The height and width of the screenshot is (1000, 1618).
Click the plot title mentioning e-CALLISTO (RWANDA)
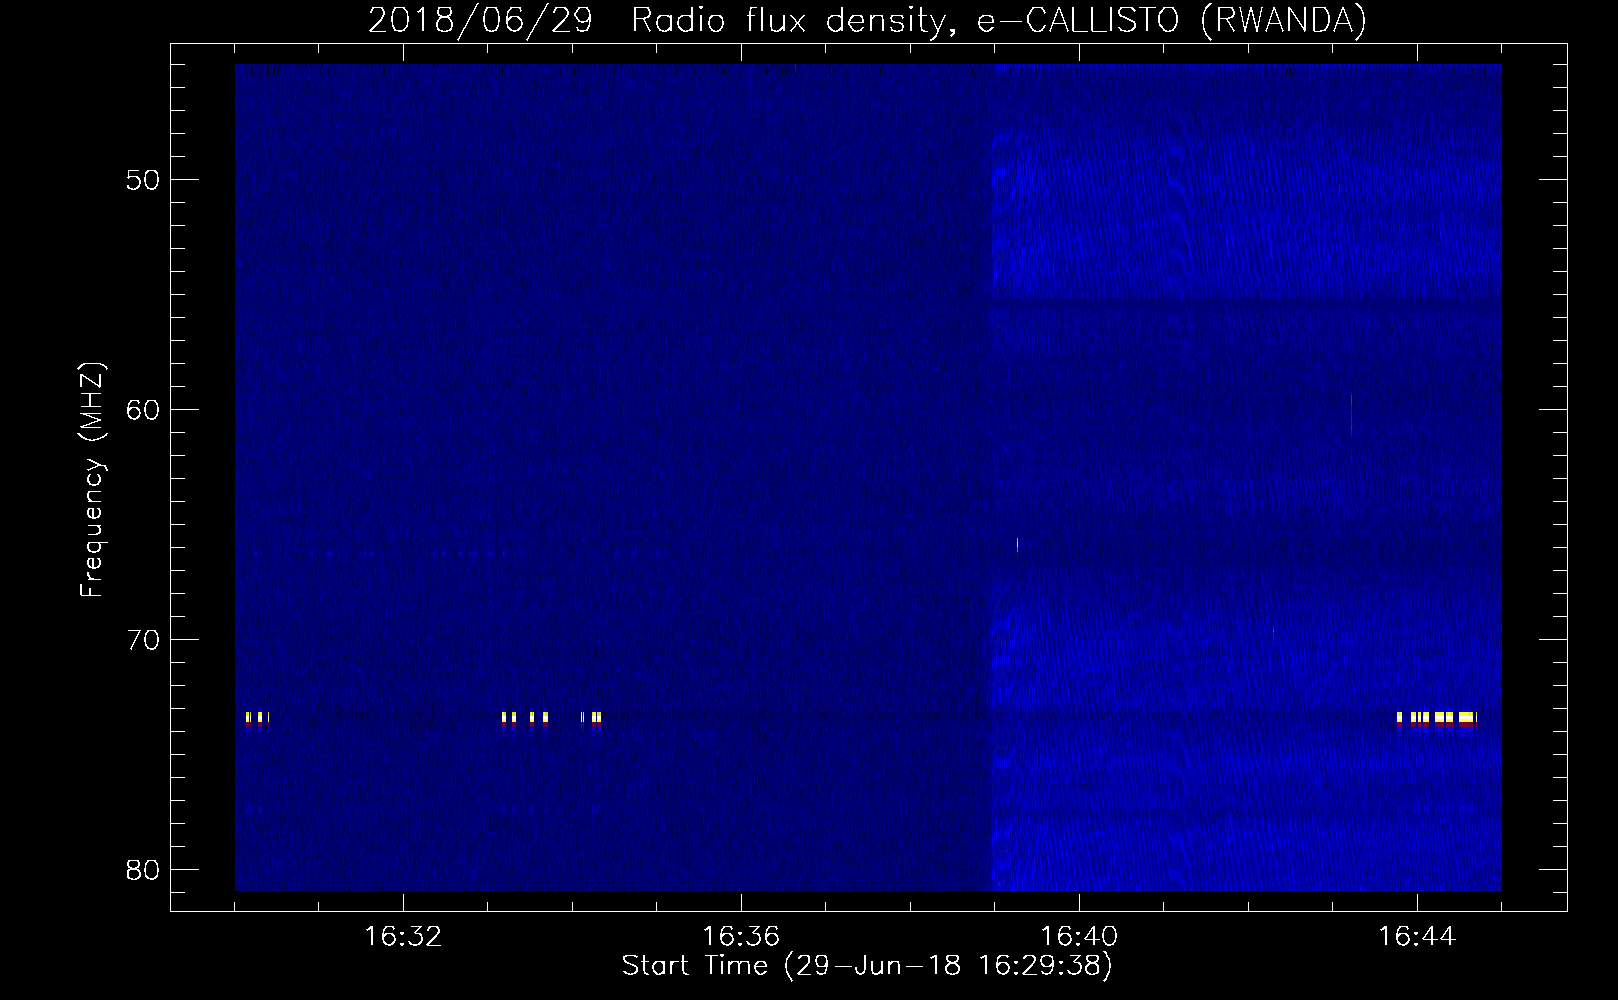(x=867, y=20)
